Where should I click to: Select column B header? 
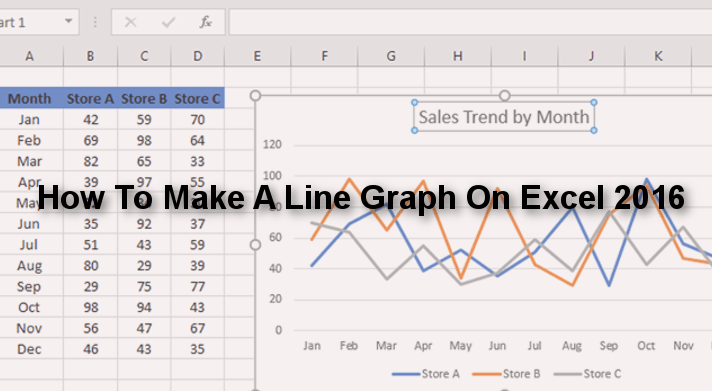tap(90, 56)
